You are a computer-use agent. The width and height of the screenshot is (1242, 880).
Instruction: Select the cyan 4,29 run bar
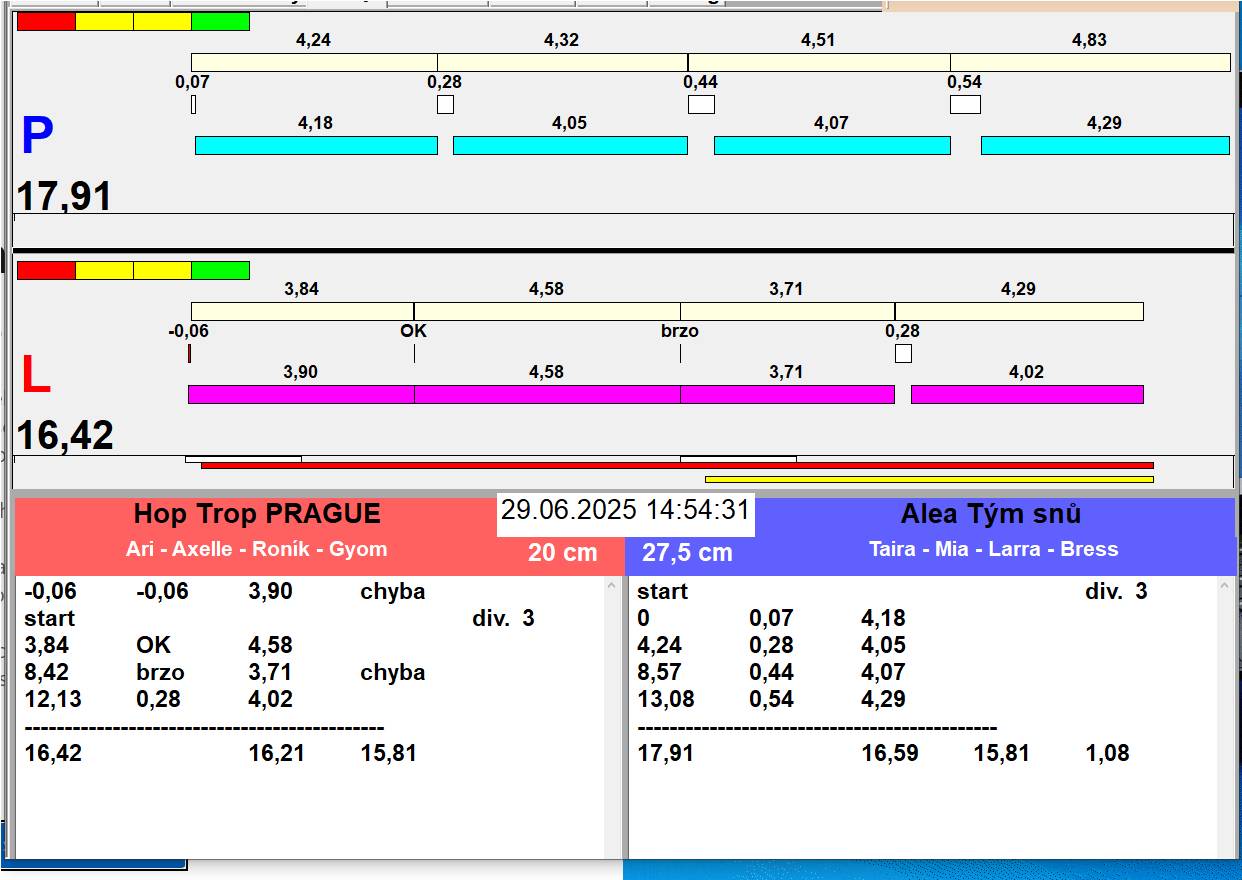coord(1104,145)
